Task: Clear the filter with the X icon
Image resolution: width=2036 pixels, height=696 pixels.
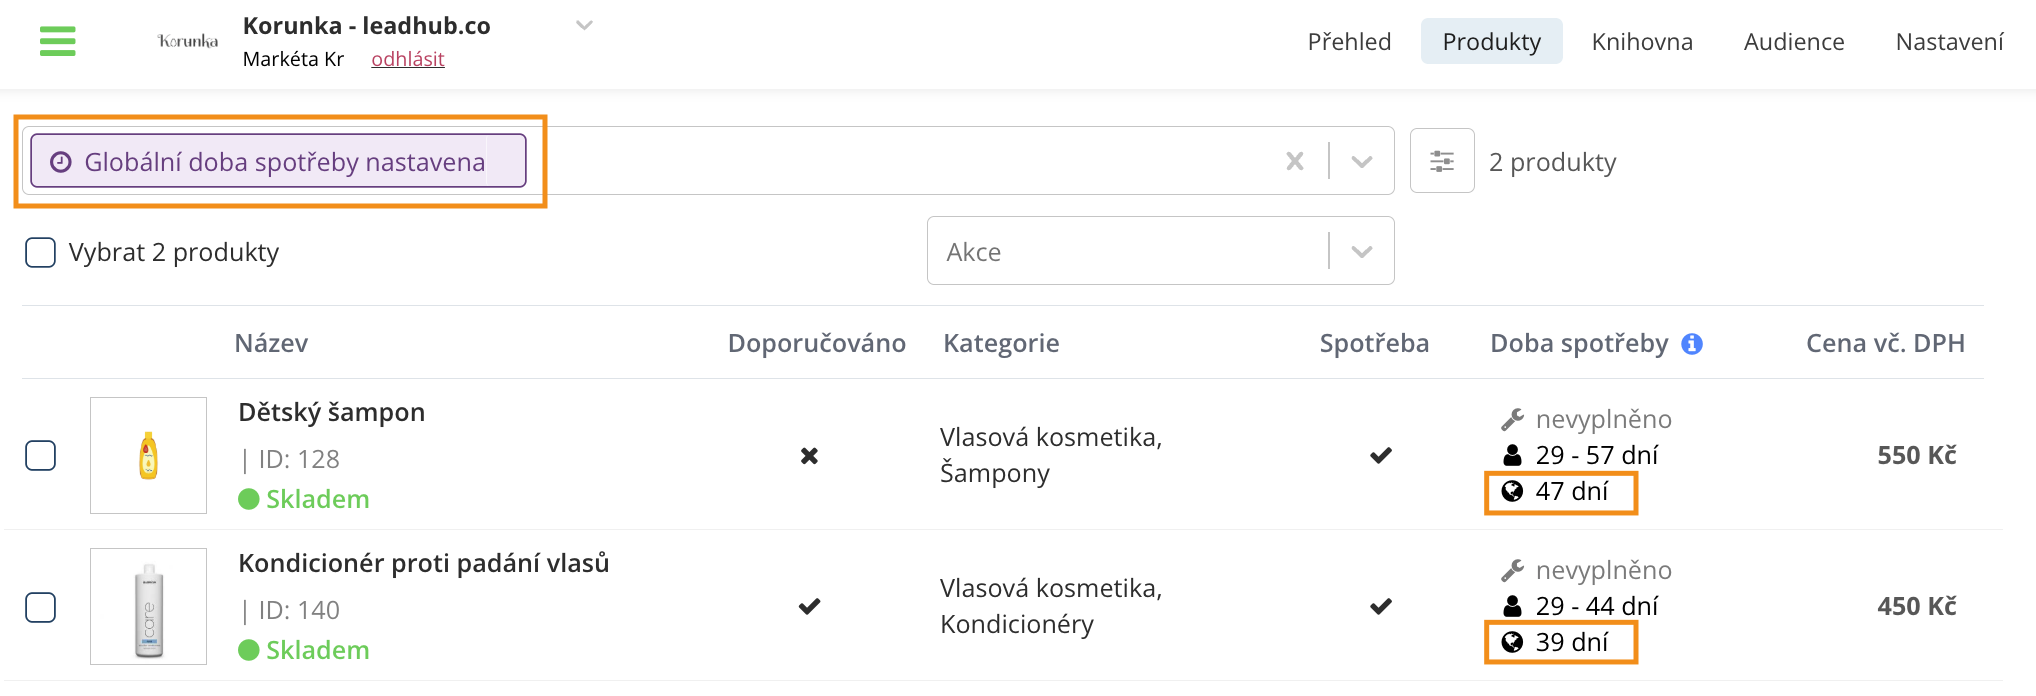Action: 1295,161
